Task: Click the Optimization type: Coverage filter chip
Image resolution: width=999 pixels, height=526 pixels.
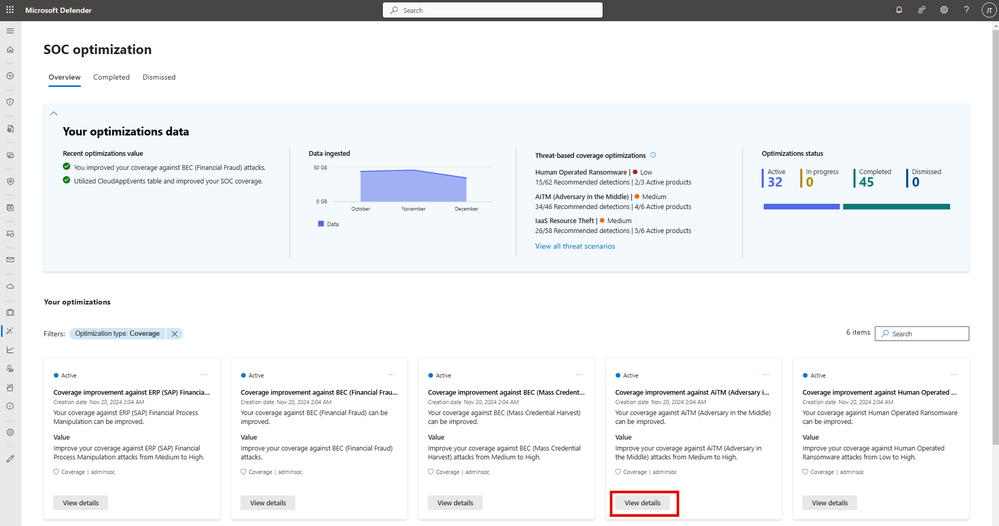Action: 117,334
